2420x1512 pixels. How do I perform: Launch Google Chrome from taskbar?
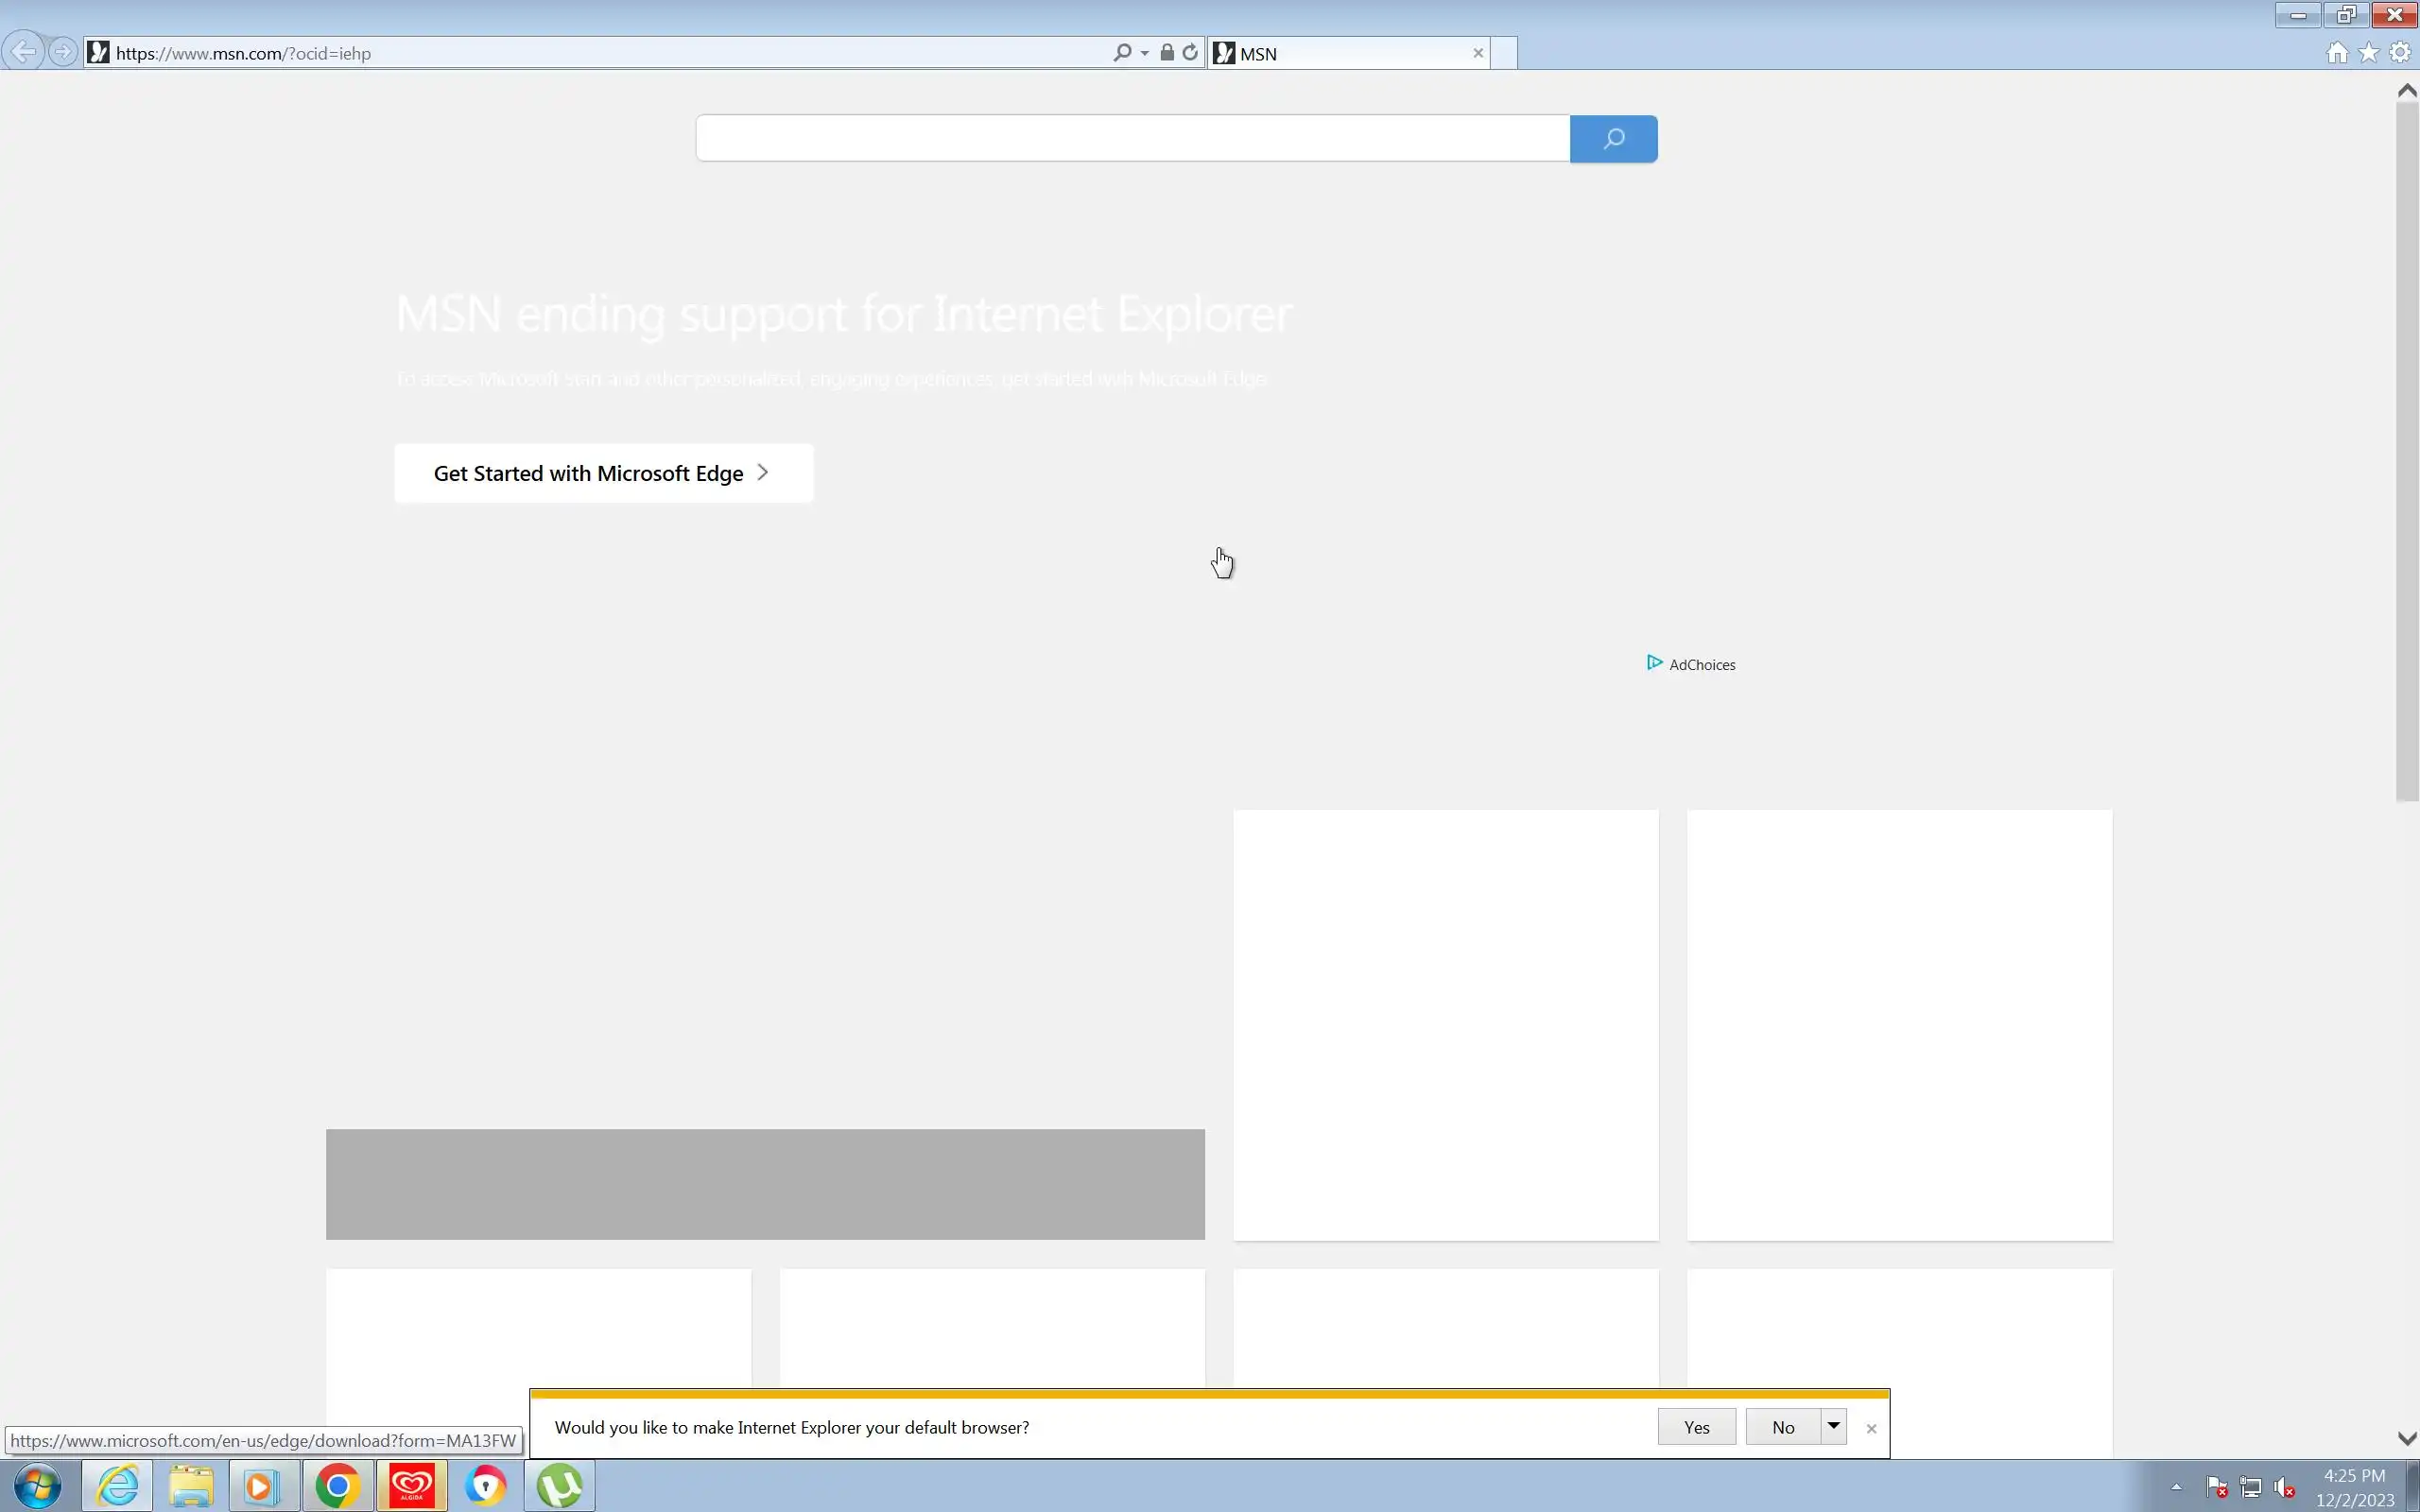(x=337, y=1486)
